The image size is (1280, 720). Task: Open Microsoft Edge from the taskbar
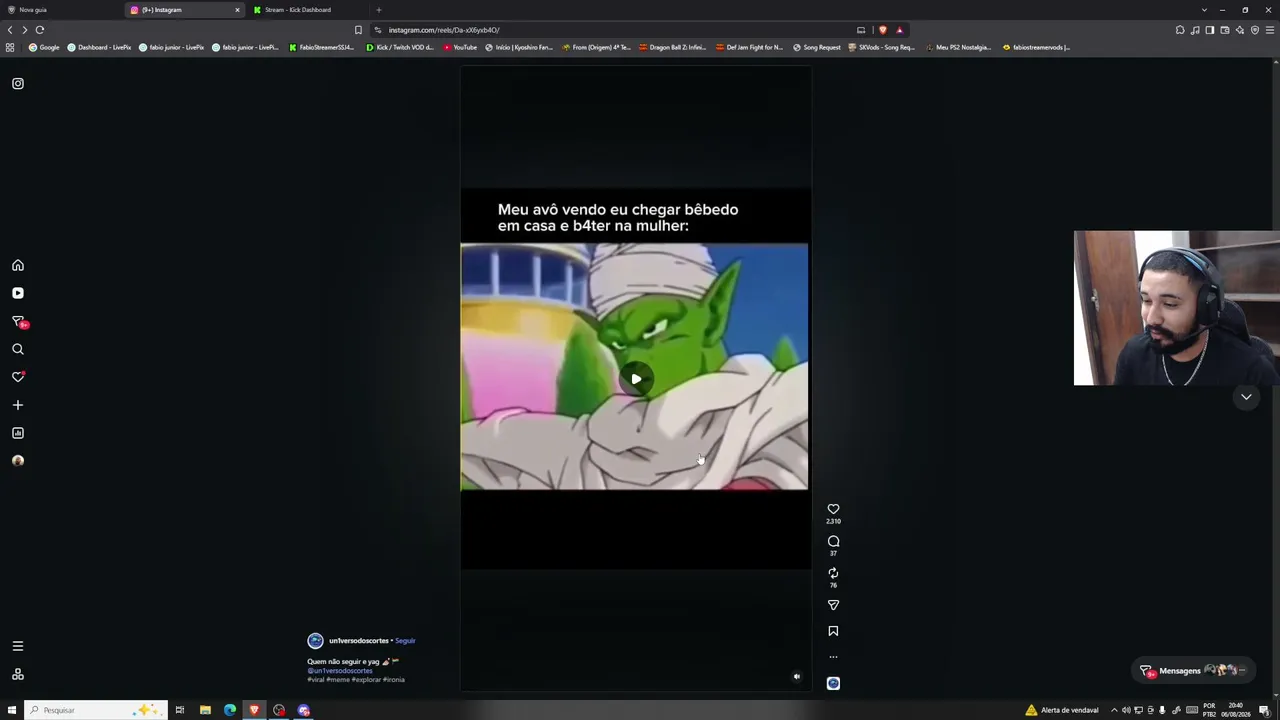[230, 710]
